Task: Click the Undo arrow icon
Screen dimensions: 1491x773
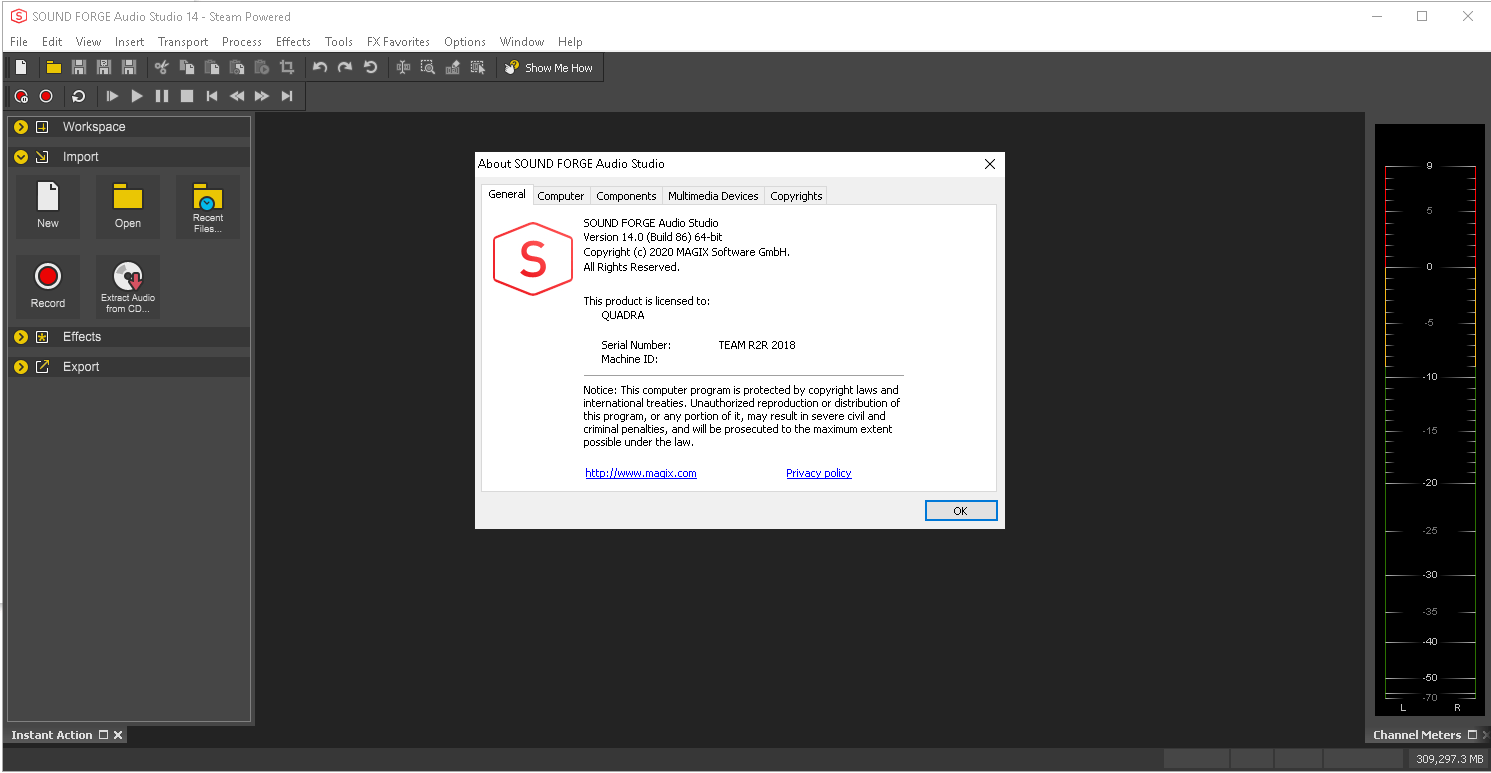Action: tap(320, 67)
